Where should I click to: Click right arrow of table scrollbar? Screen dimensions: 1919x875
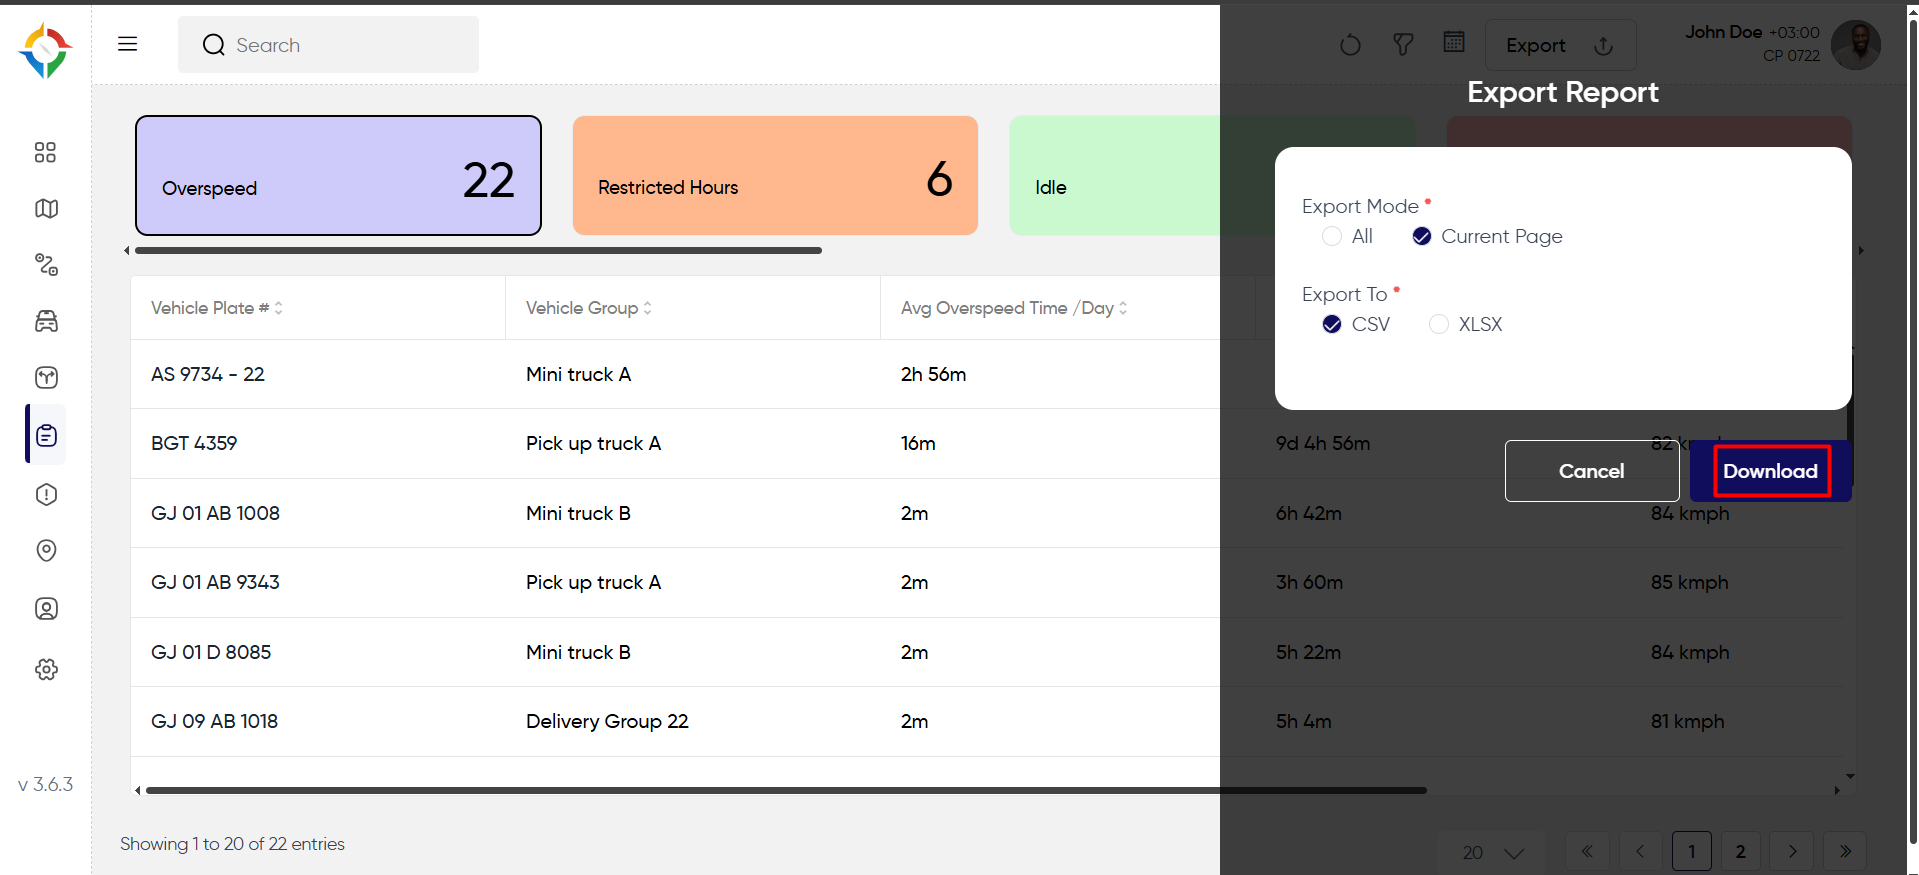(1837, 790)
